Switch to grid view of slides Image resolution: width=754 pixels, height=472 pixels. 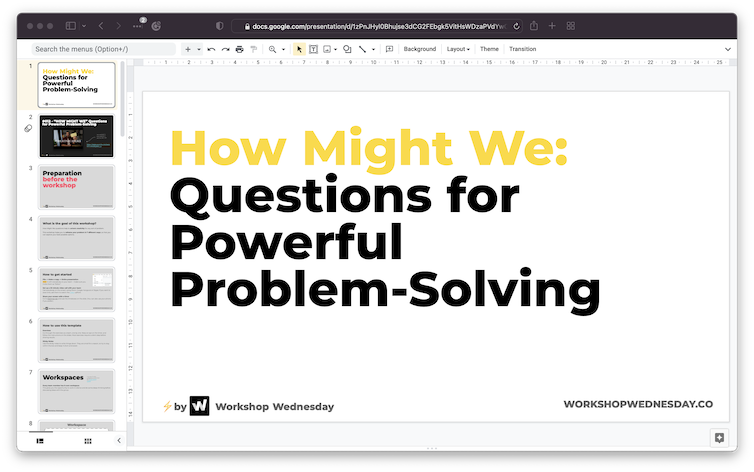click(x=88, y=440)
